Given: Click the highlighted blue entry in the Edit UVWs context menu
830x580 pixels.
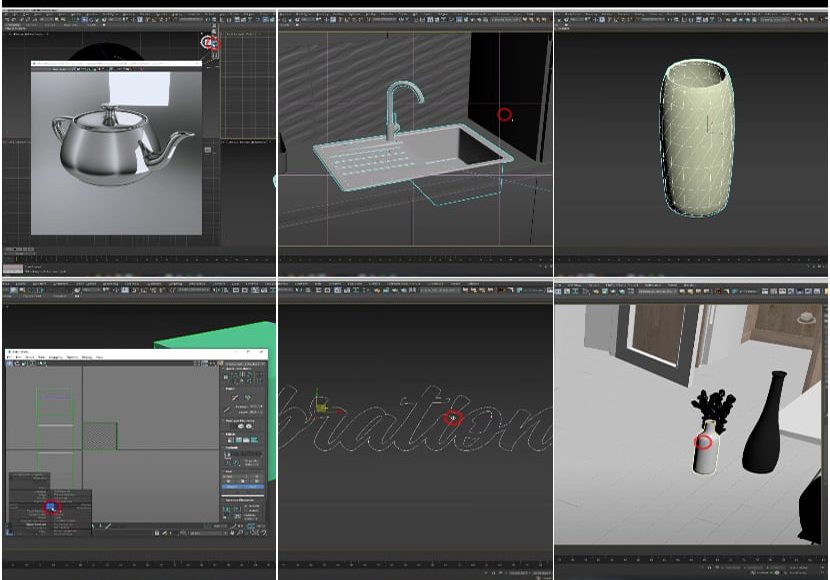Looking at the screenshot, I should (51, 507).
